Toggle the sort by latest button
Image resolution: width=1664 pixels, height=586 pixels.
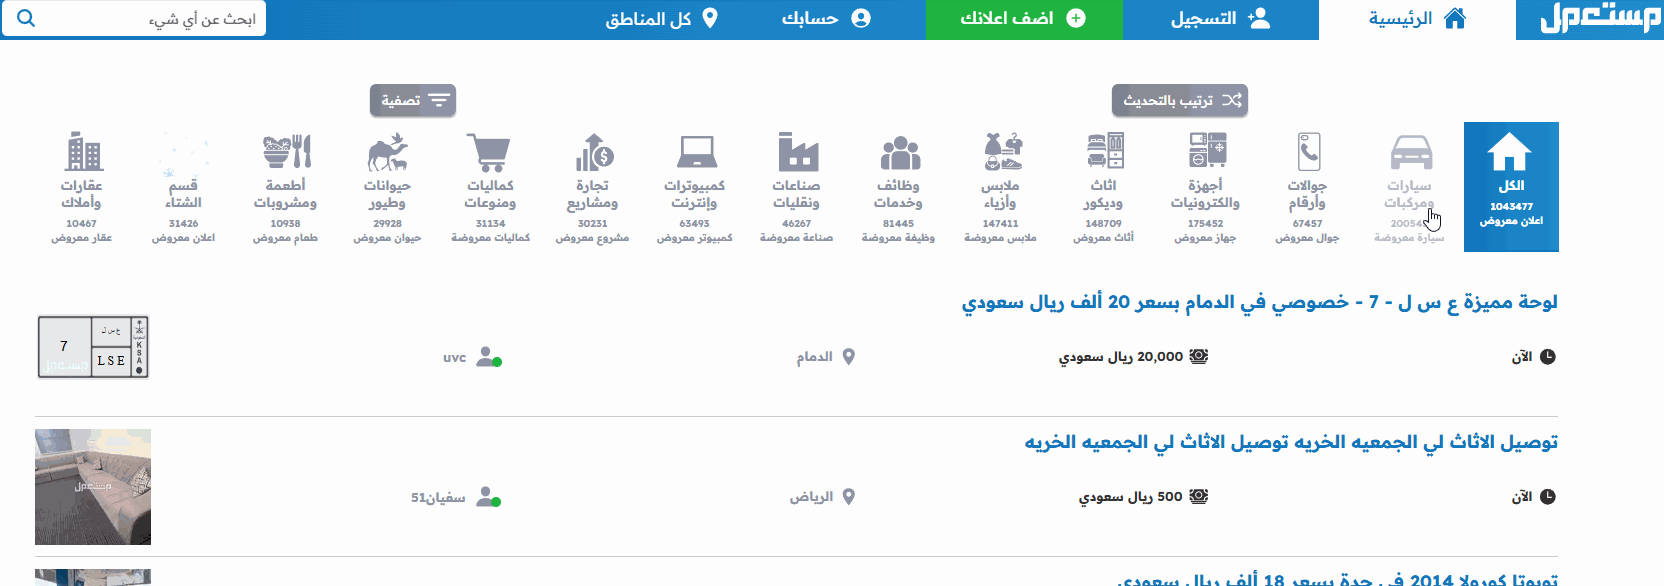click(1180, 100)
